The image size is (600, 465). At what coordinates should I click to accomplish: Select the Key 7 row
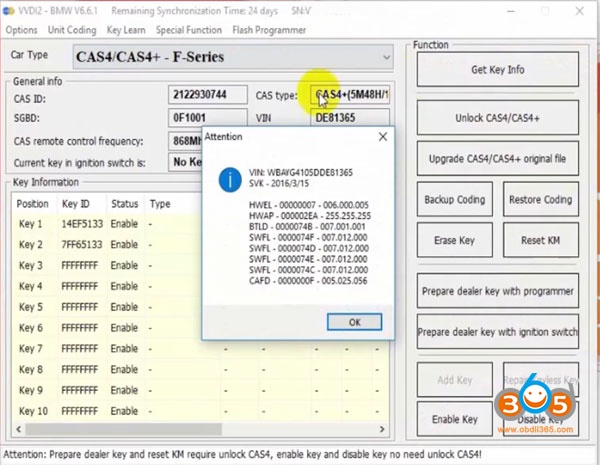point(201,349)
